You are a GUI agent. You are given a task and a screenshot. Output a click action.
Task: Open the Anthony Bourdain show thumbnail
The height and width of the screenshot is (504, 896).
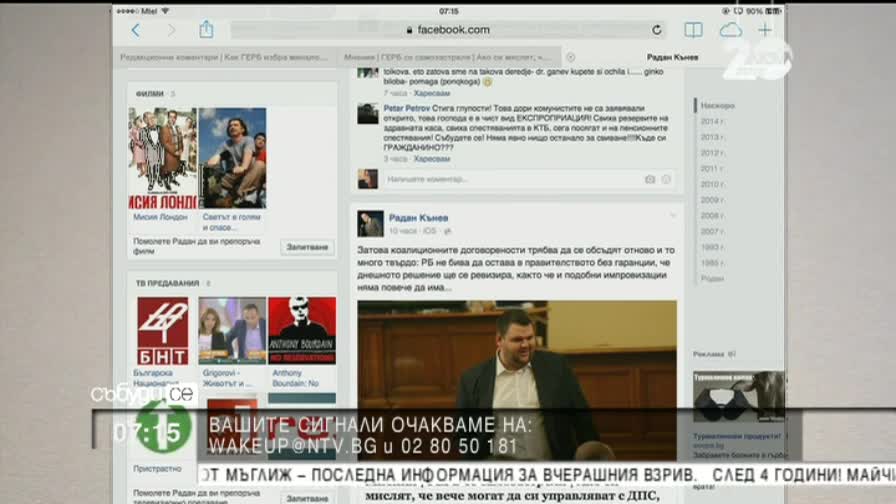pos(302,331)
